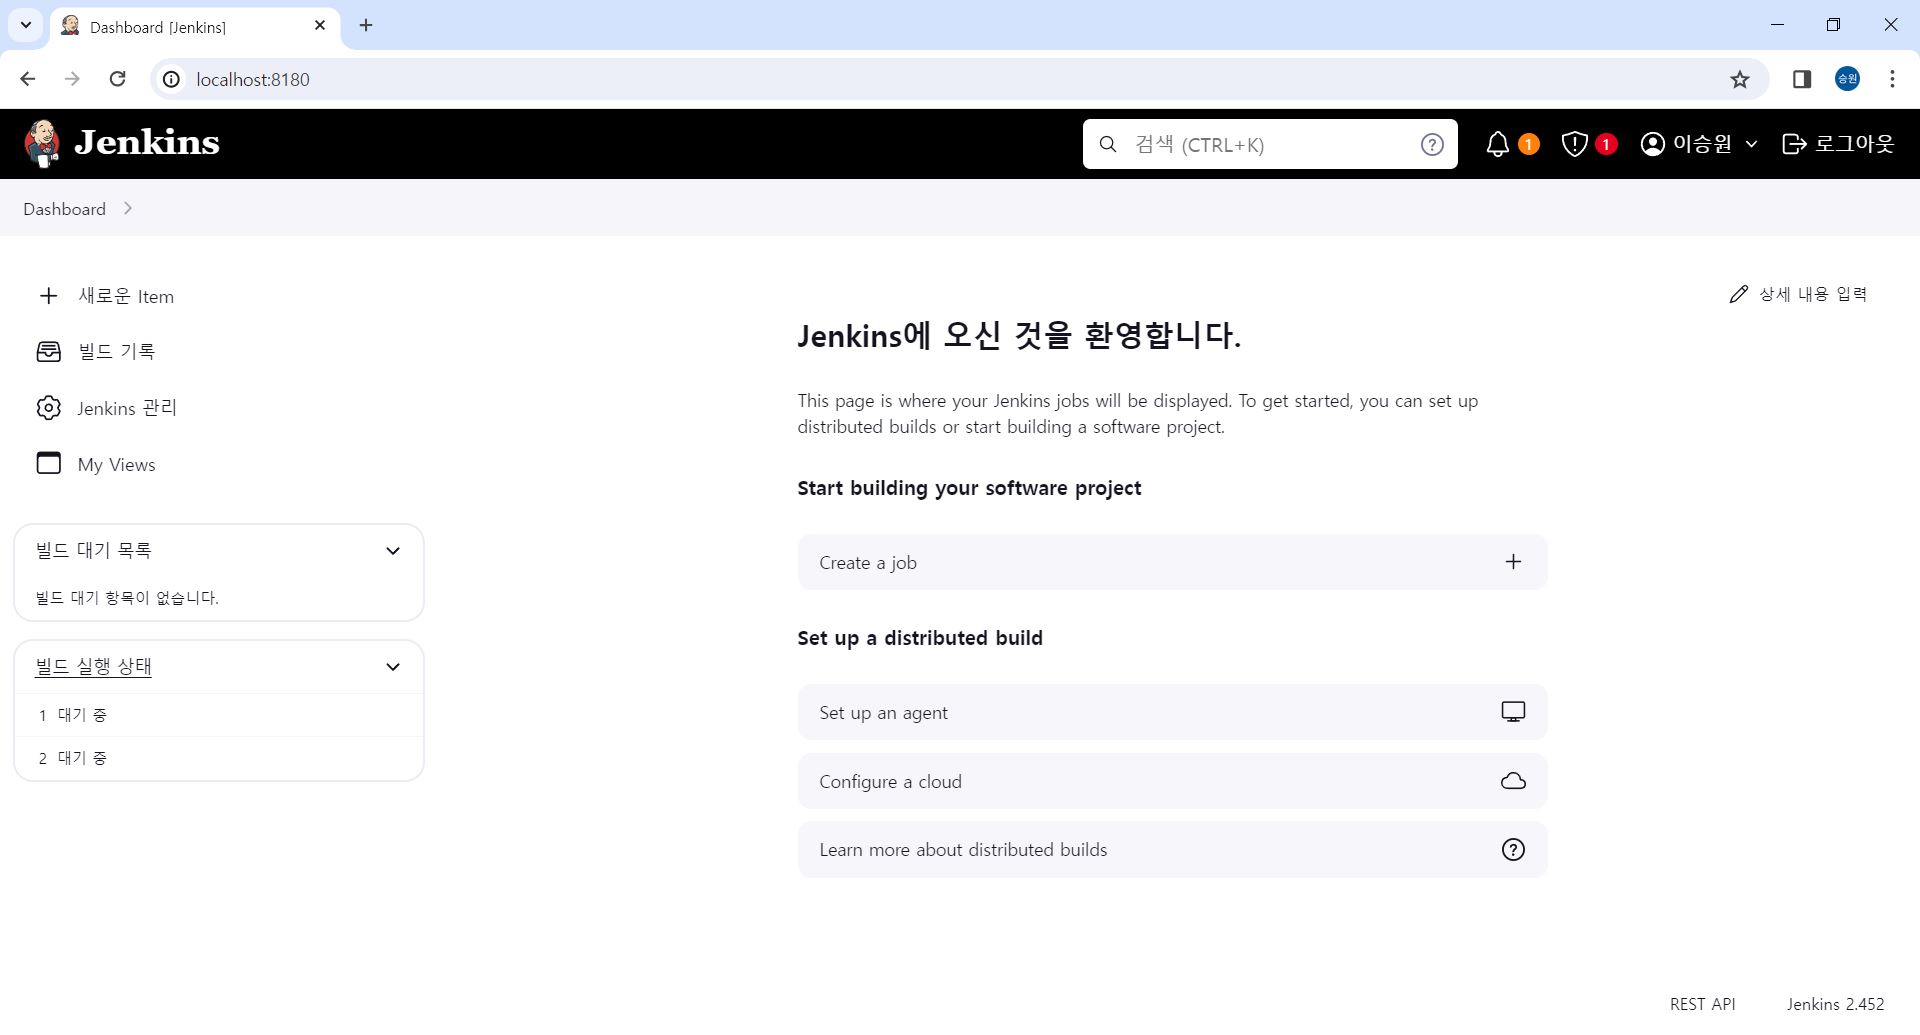This screenshot has width=1920, height=1035.
Task: Close the Dashboard [Jenkins] tab
Action: click(320, 26)
